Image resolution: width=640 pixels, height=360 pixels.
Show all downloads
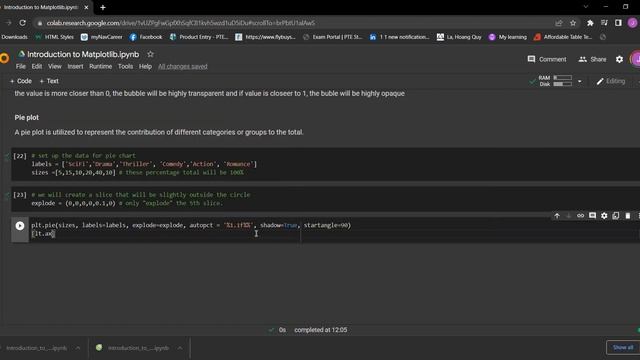pos(623,347)
